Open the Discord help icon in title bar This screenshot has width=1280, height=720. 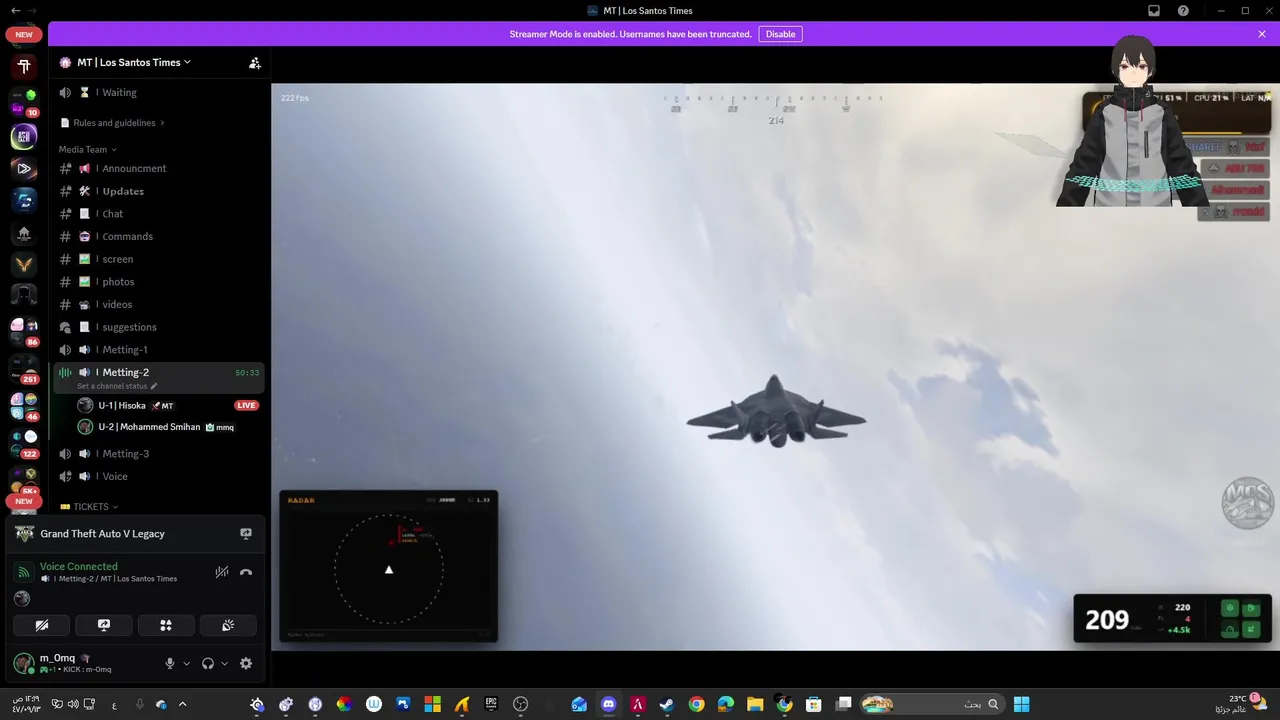point(1184,11)
